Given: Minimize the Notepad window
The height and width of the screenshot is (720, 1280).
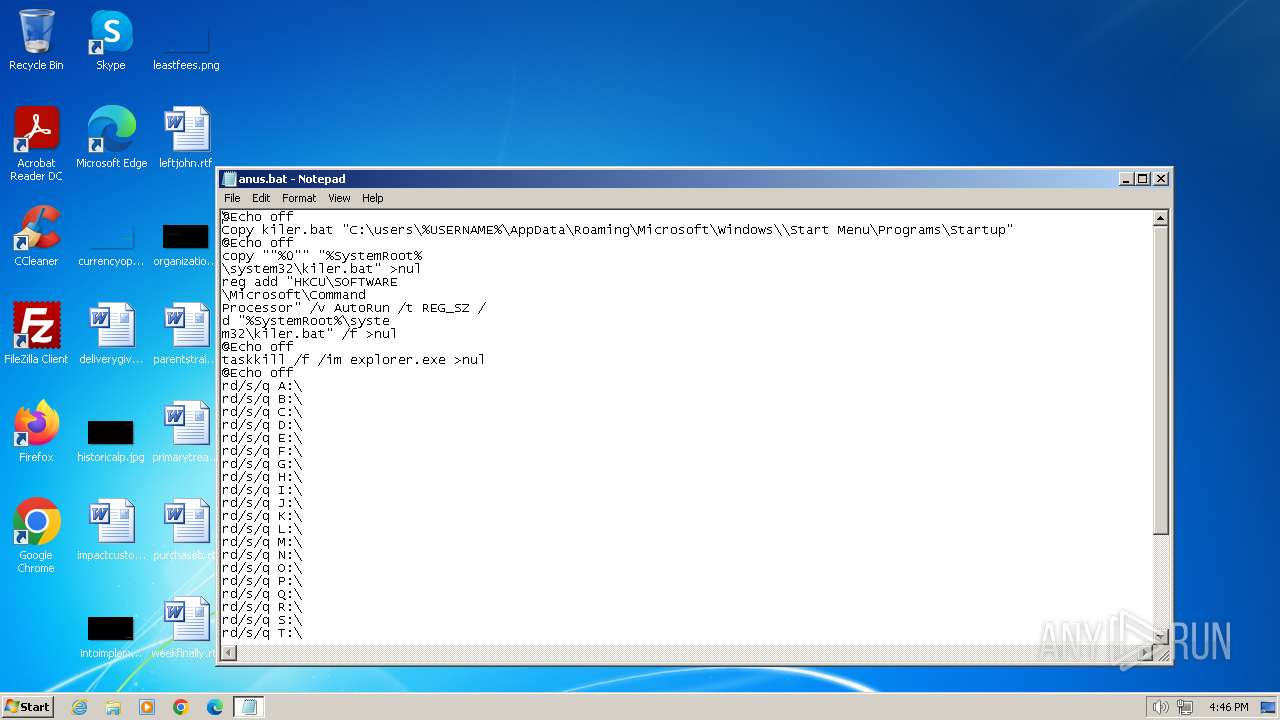Looking at the screenshot, I should coord(1126,179).
